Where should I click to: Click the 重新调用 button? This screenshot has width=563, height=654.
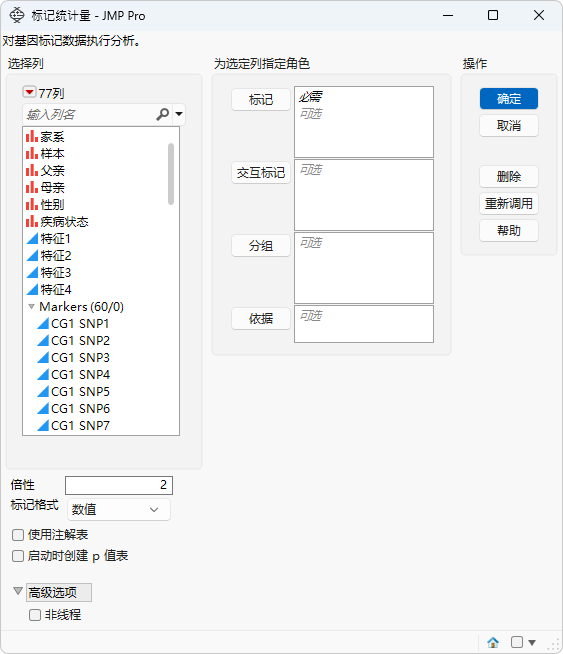click(509, 204)
